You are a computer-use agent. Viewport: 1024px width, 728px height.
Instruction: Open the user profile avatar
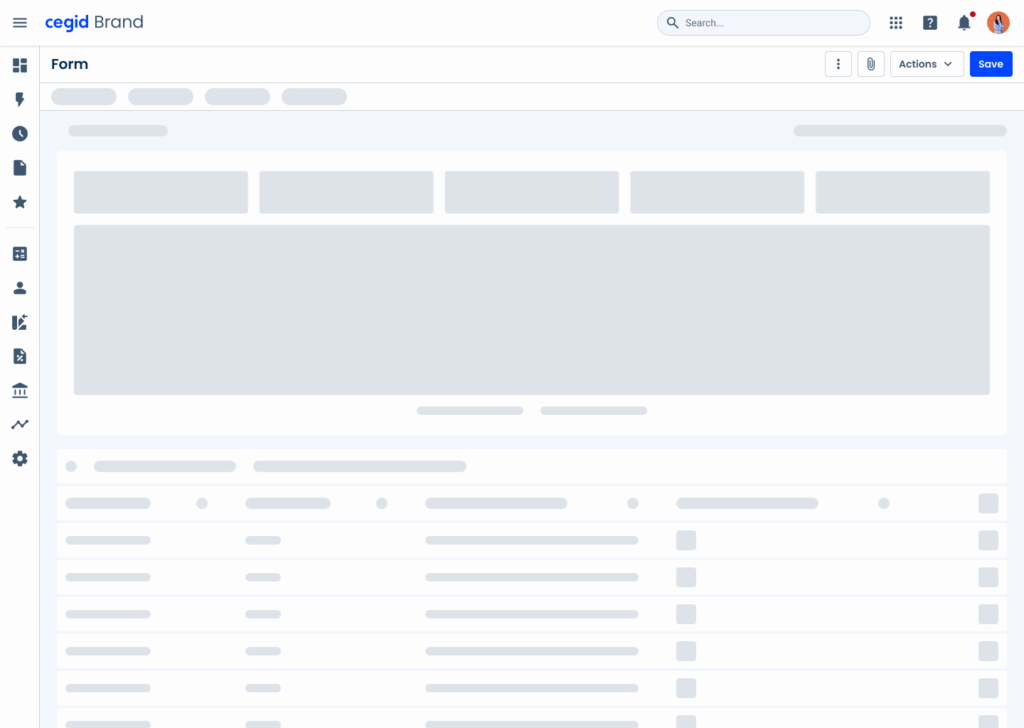pyautogui.click(x=998, y=23)
